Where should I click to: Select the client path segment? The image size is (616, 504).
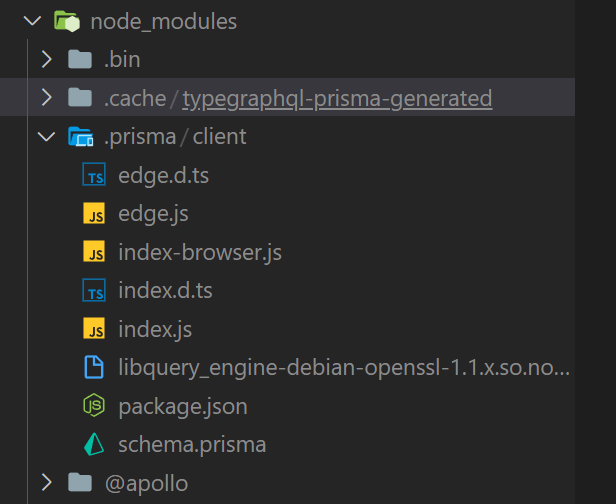coord(219,136)
